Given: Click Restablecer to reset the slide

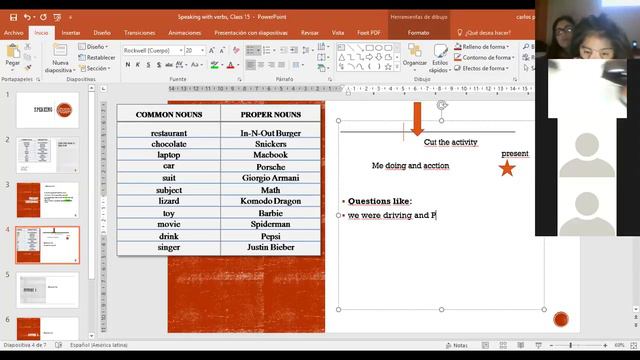Looking at the screenshot, I should 97,58.
